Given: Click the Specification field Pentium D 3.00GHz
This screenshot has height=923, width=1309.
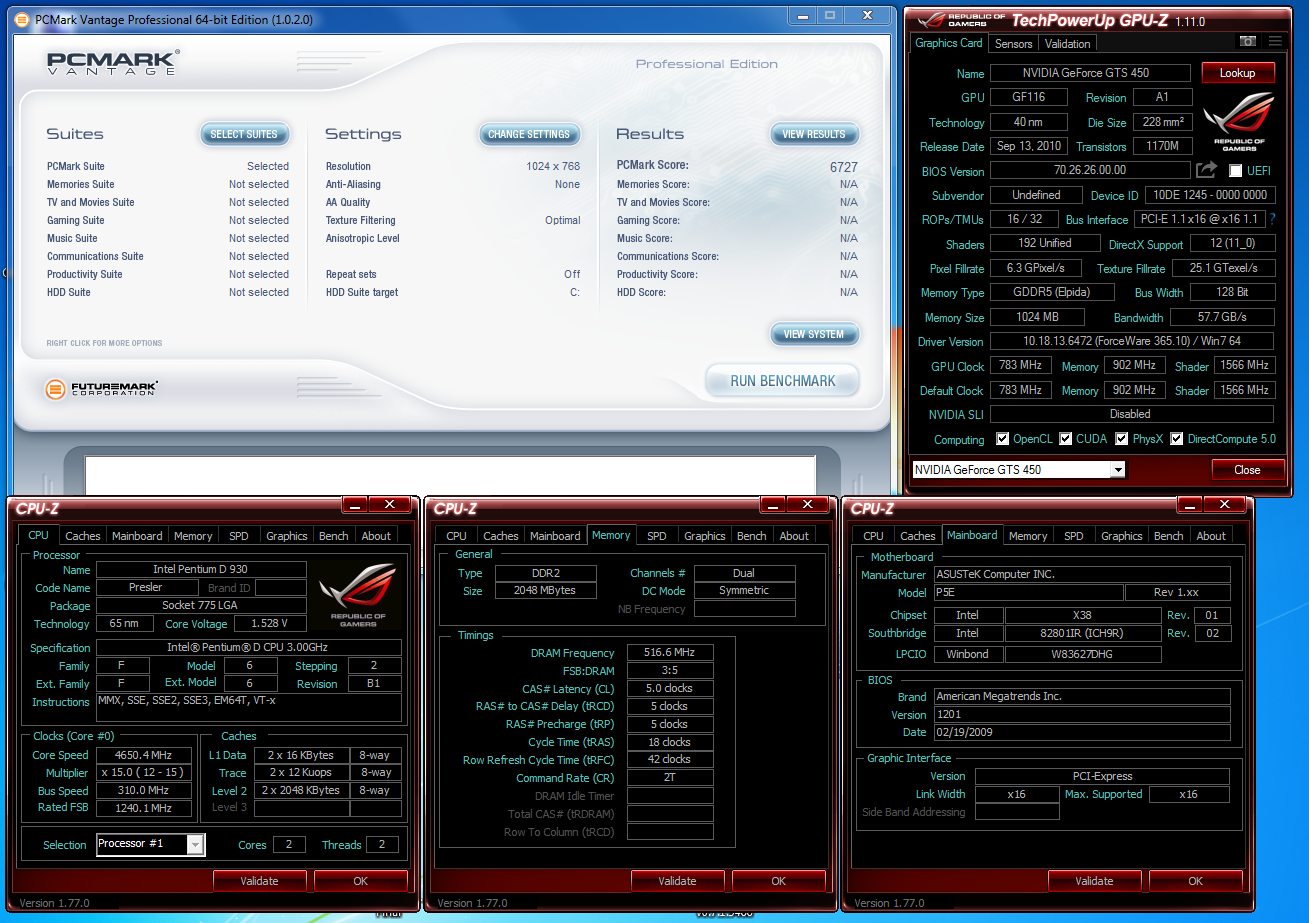Looking at the screenshot, I should point(249,647).
